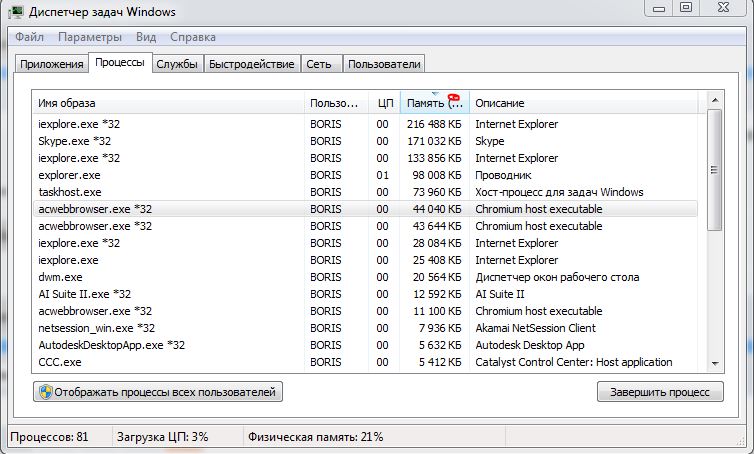Viewport: 754px width, 454px height.
Task: Sort by Описание column header
Action: coord(583,103)
